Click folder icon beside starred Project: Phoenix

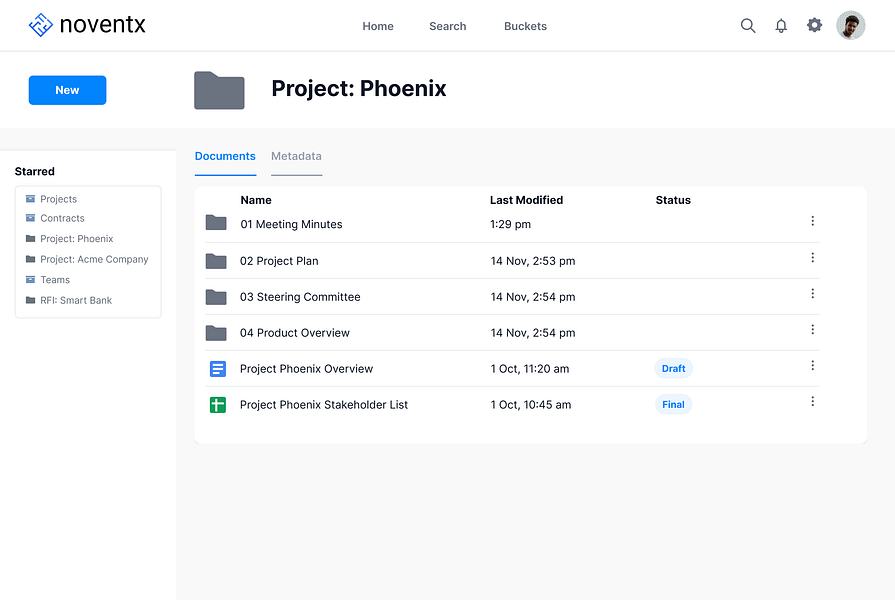coord(30,239)
